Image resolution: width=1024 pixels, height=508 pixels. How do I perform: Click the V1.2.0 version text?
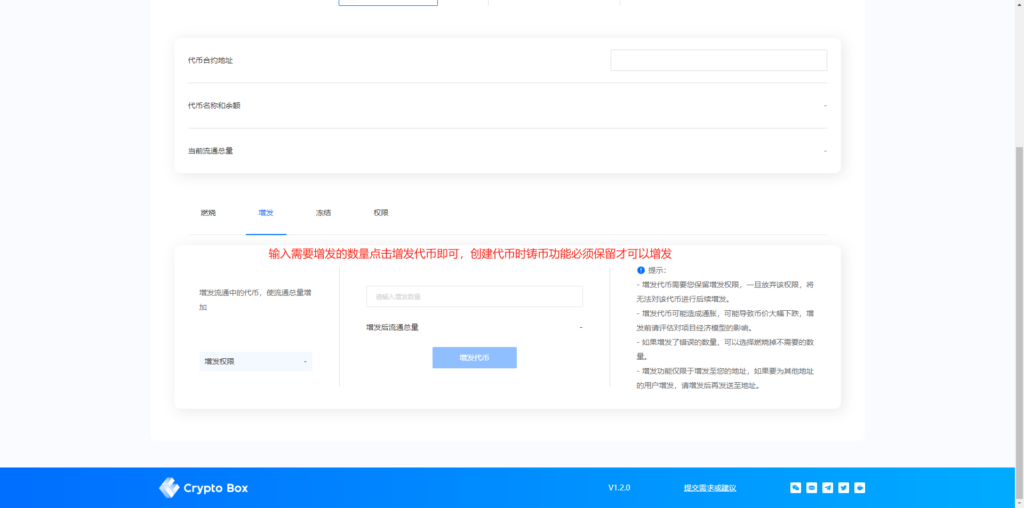(x=619, y=488)
